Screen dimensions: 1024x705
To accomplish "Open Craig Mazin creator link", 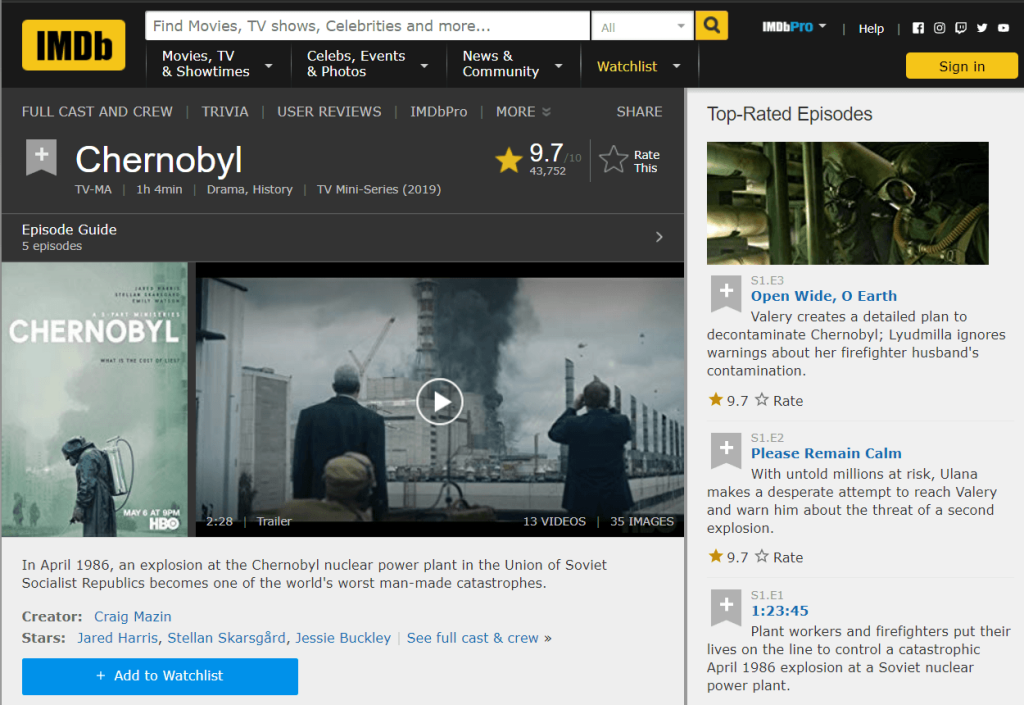I will click(x=133, y=616).
